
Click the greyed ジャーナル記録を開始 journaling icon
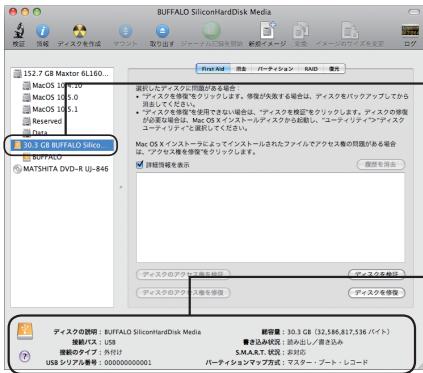(x=211, y=30)
